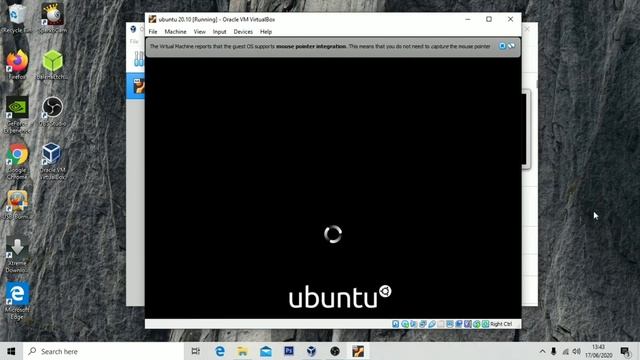Open the network tray icon
The height and width of the screenshot is (360, 640).
coord(565,351)
